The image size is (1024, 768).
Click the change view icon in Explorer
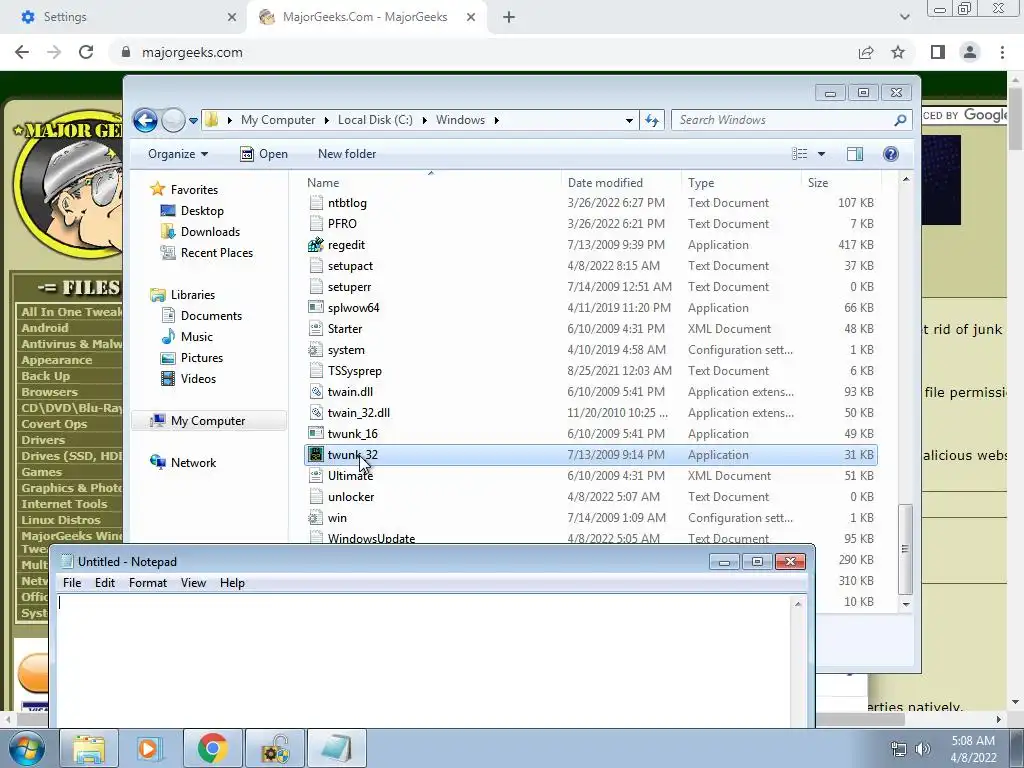pos(800,154)
